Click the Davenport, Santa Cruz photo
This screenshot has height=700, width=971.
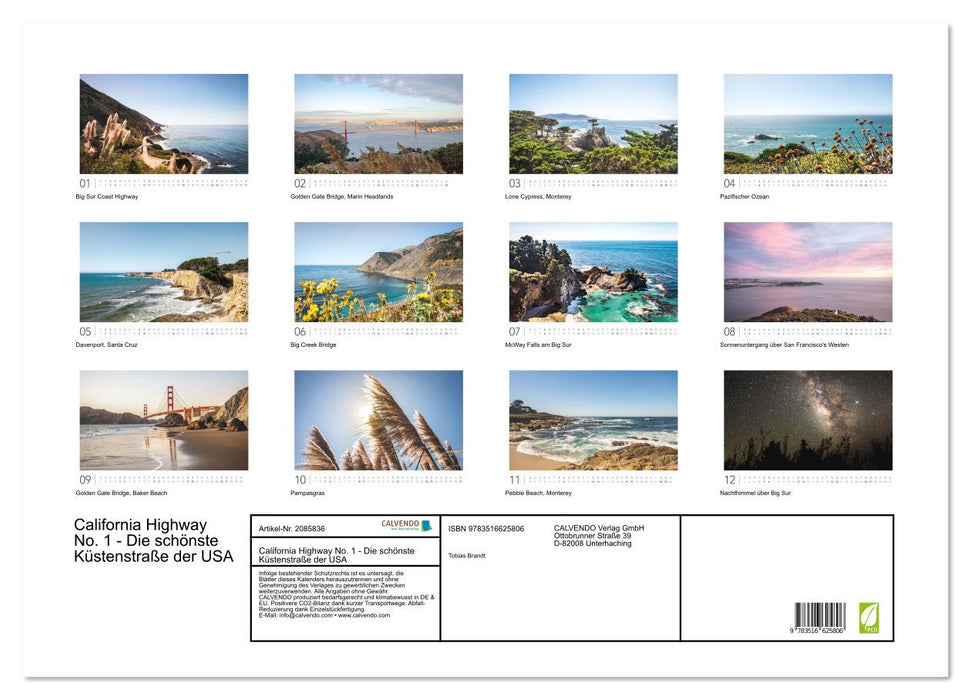[164, 272]
